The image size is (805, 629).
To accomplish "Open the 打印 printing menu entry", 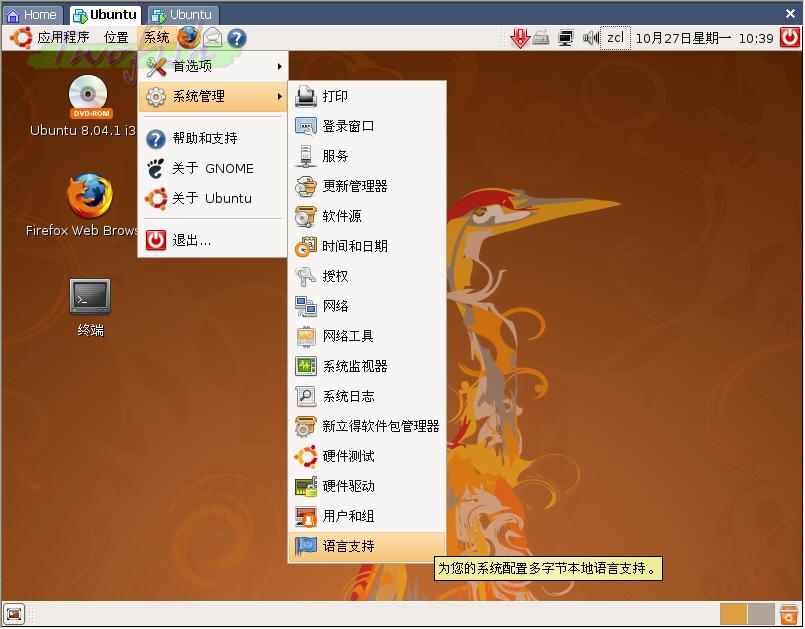I will [367, 97].
